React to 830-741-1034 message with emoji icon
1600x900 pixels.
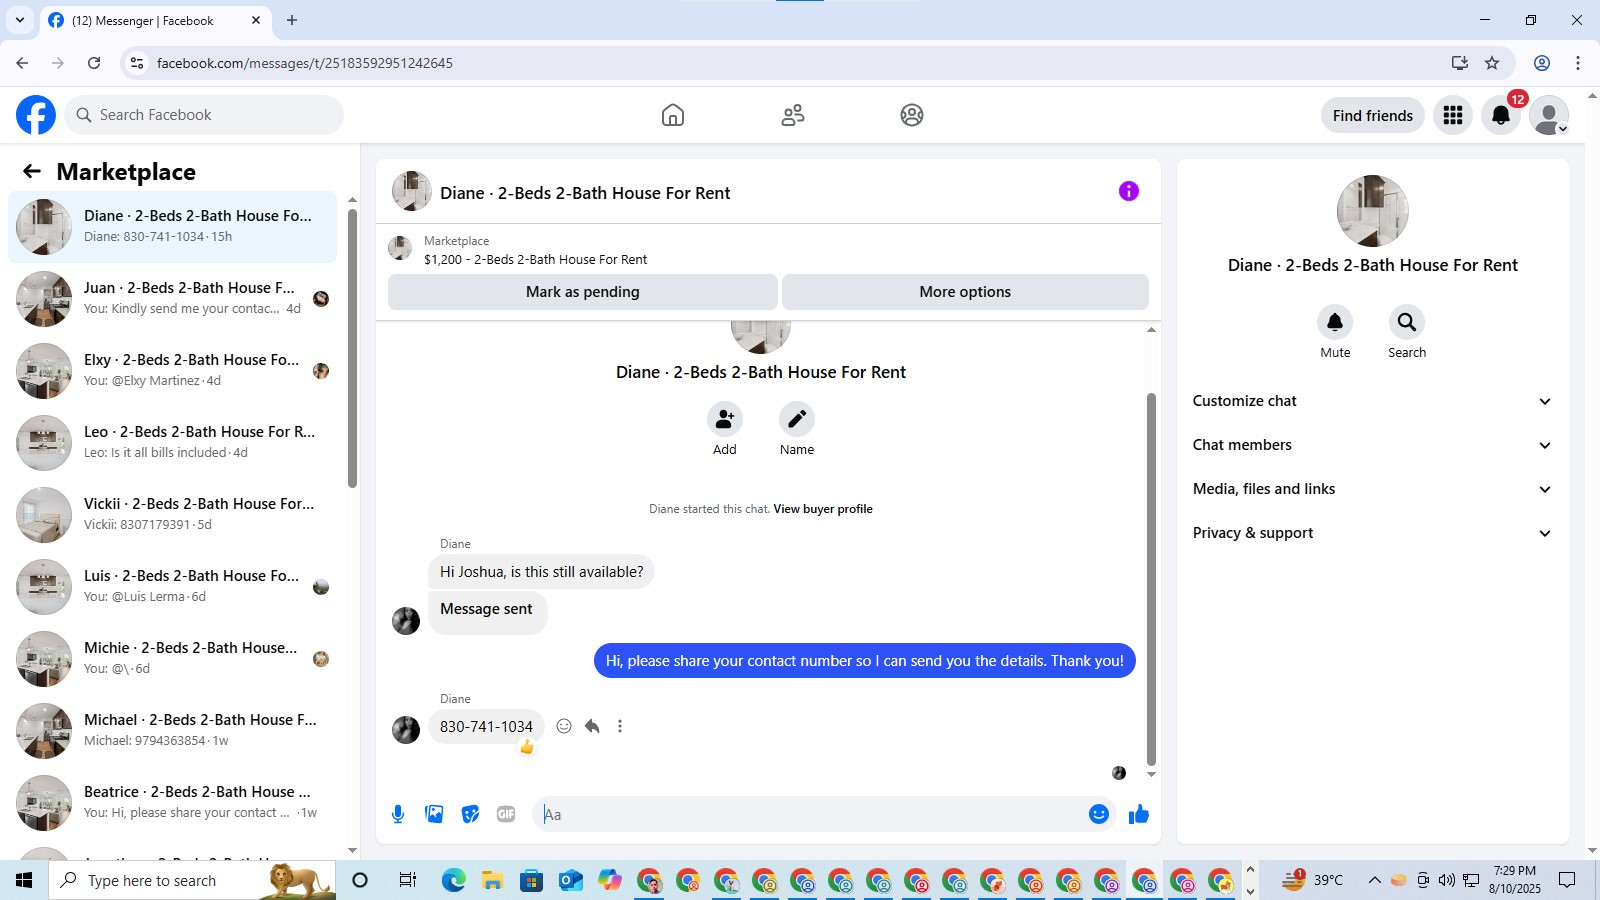[x=564, y=726]
